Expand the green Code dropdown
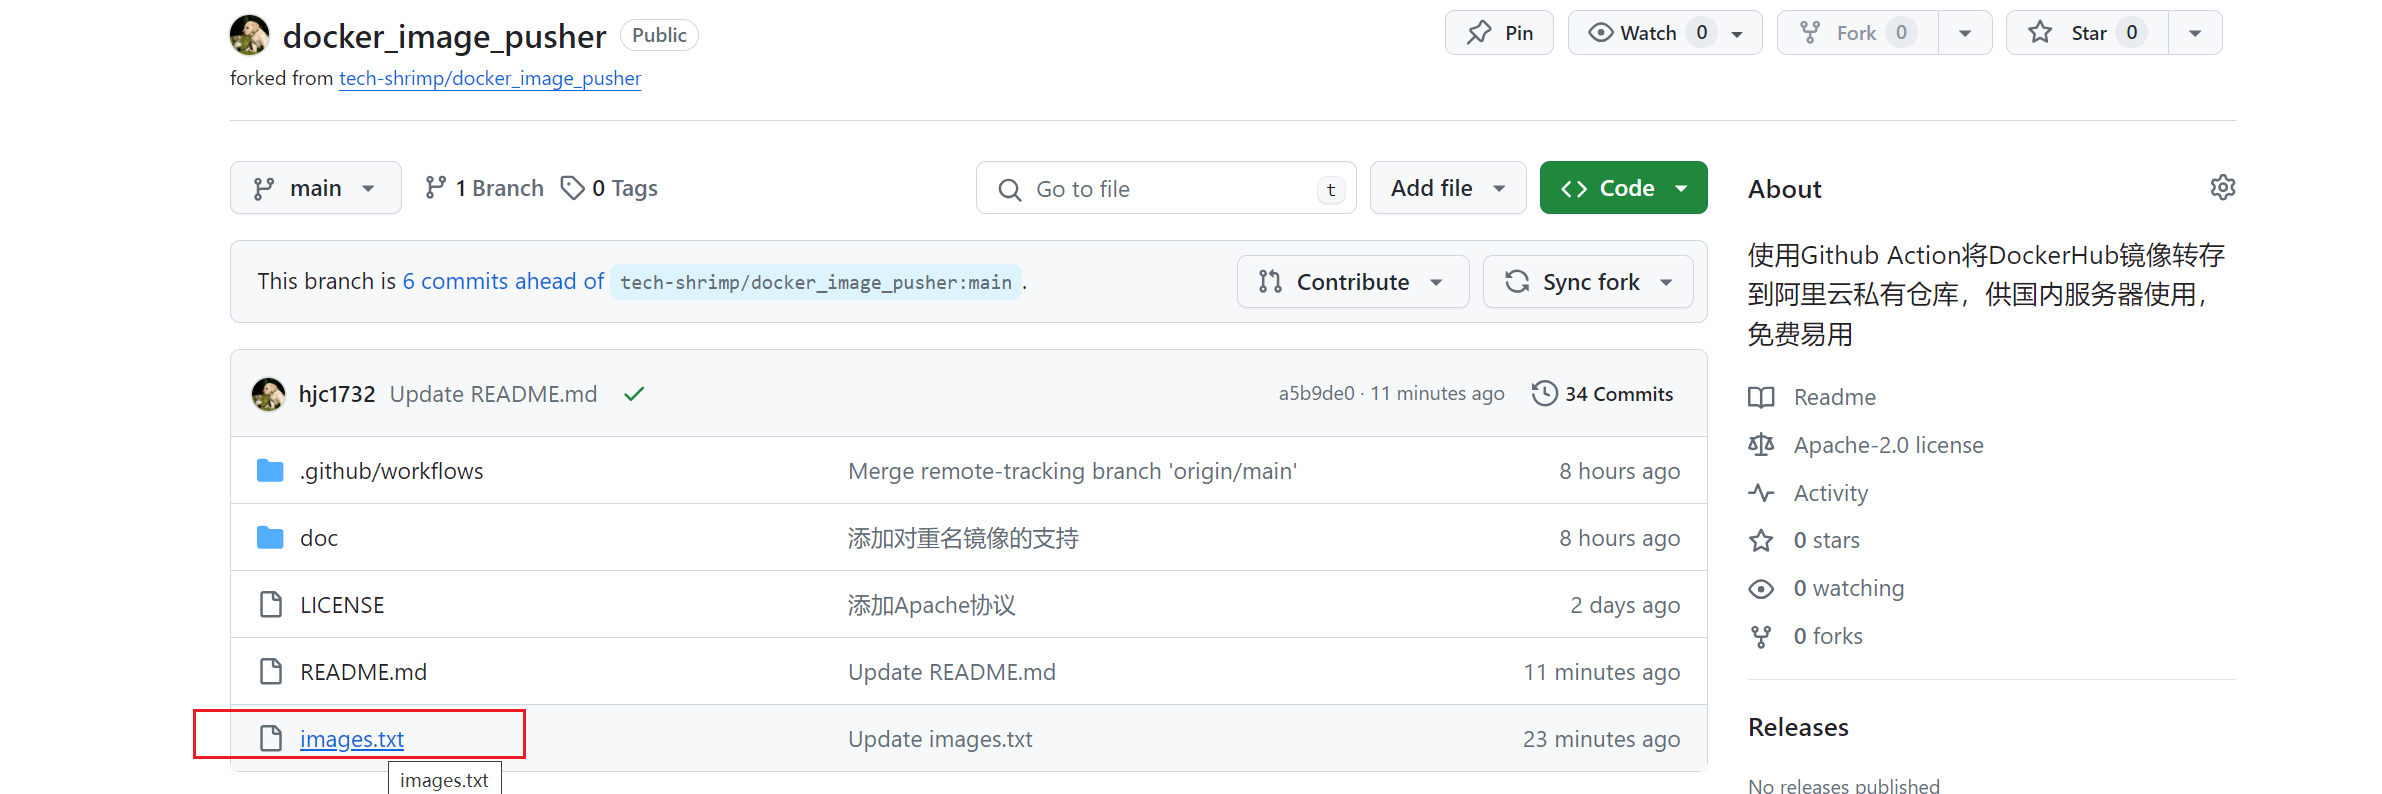 1623,188
